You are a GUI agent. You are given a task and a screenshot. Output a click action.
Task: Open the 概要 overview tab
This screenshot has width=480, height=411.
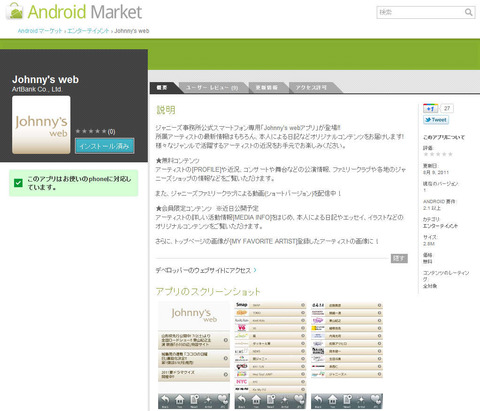coord(163,88)
